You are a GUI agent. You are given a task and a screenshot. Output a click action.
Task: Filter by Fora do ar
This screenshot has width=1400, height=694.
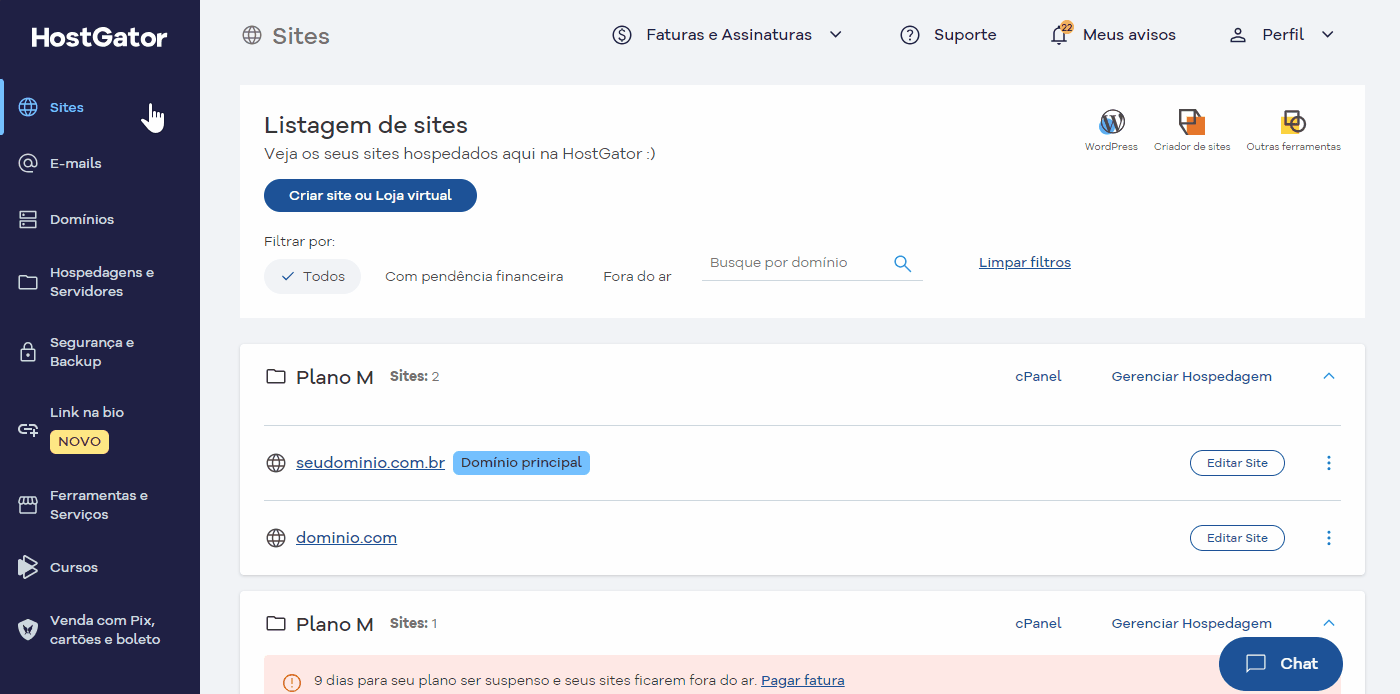tap(637, 276)
